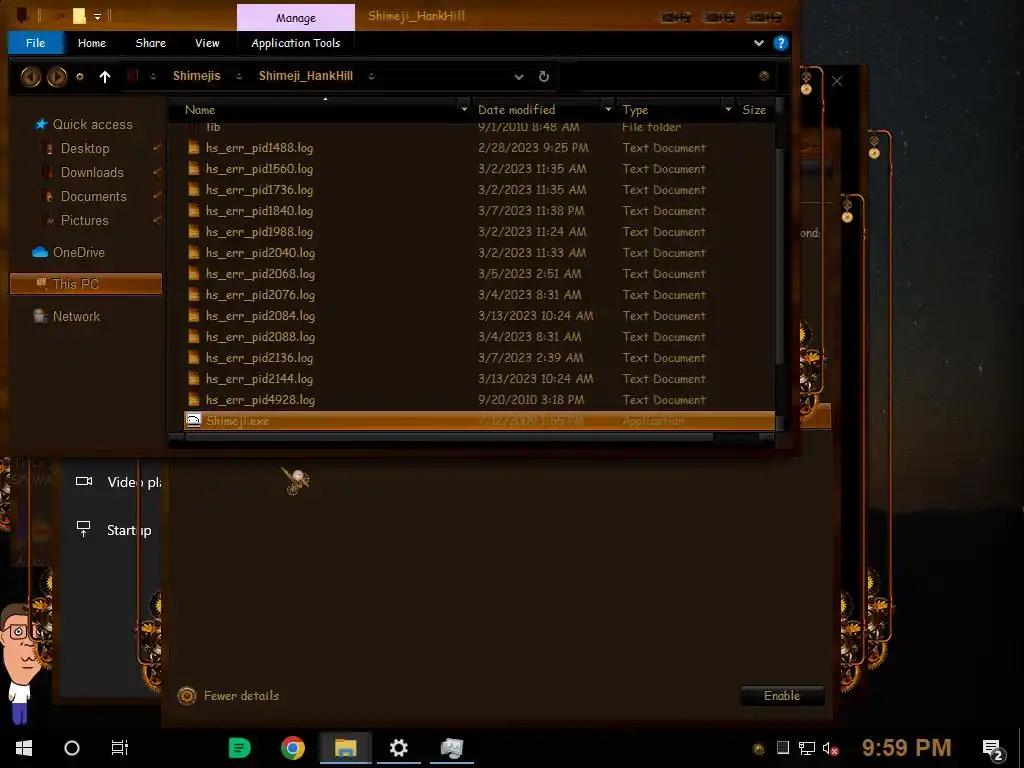
Task: Open the Application Tools tab
Action: [x=296, y=43]
